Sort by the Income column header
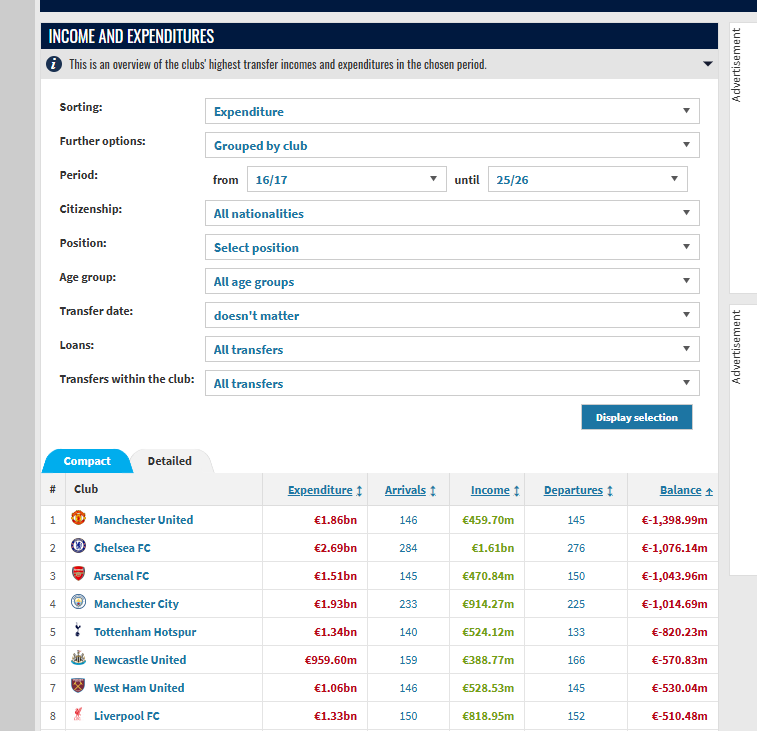Viewport: 757px width, 731px height. click(490, 490)
